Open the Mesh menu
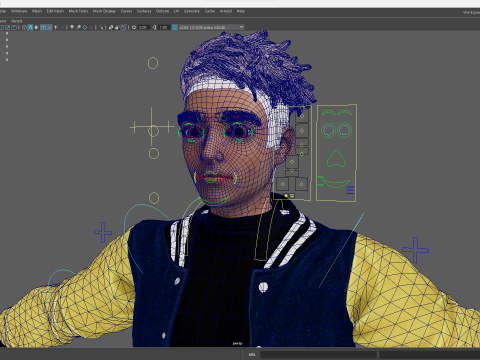 coord(37,11)
